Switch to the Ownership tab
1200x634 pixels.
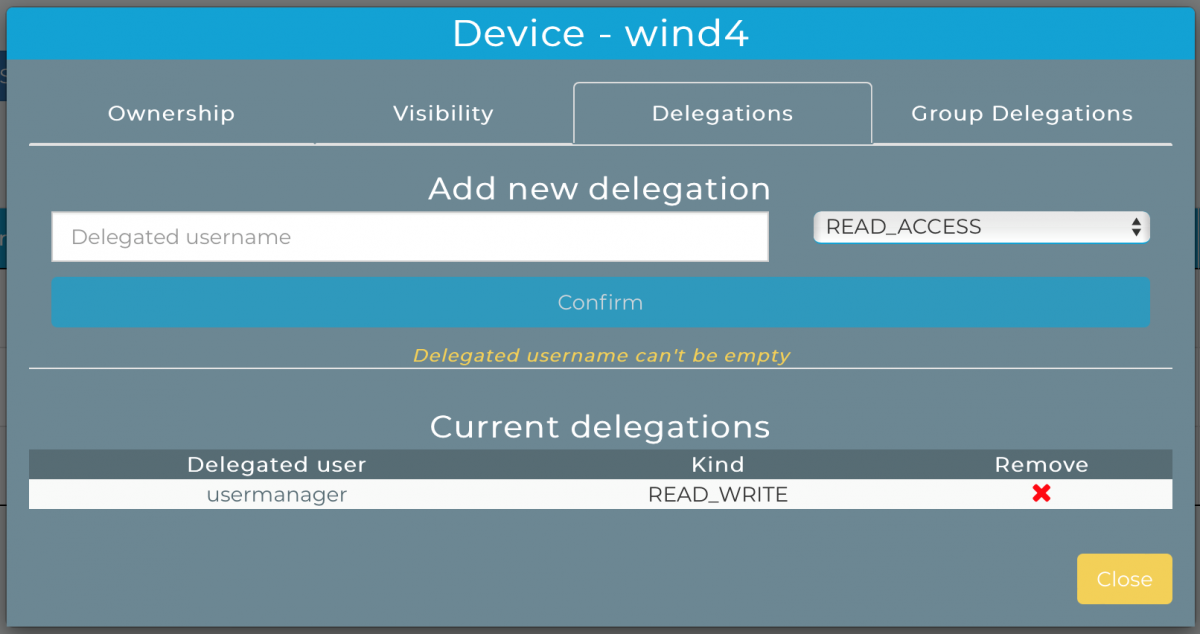coord(171,114)
